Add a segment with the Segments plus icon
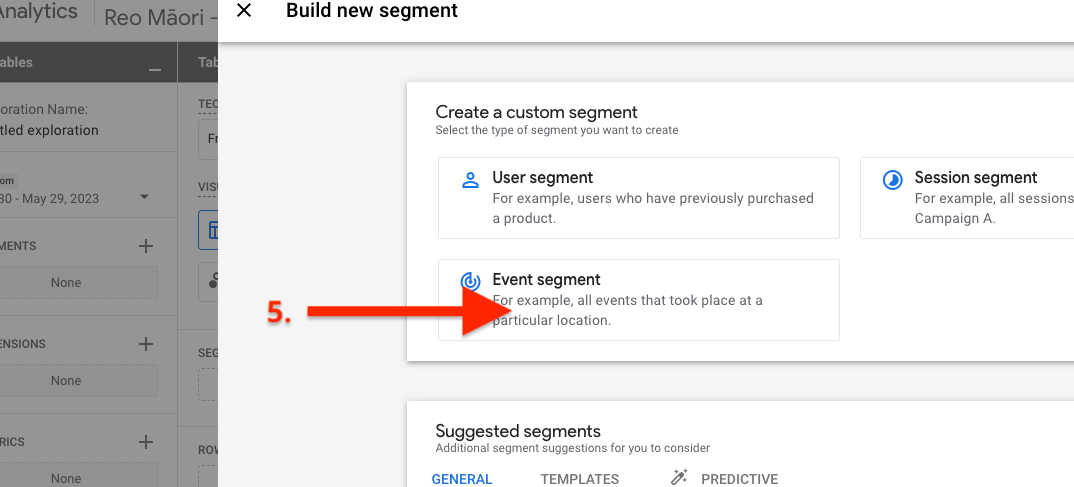The width and height of the screenshot is (1074, 487). [146, 246]
